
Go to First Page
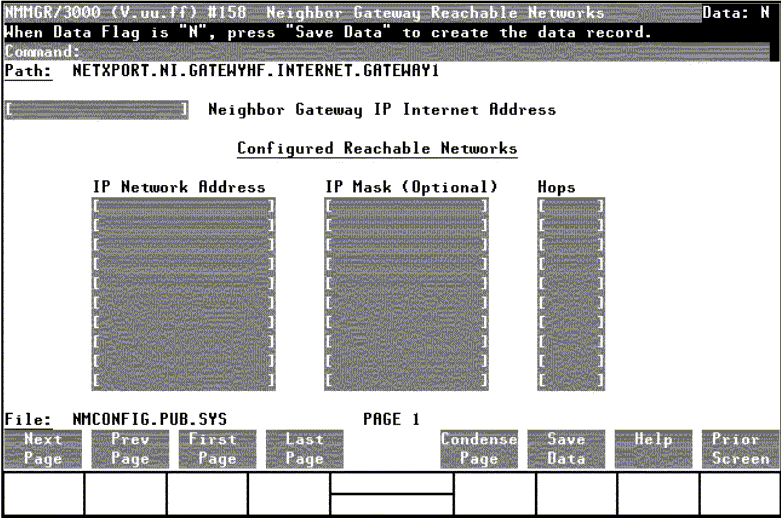(217, 449)
